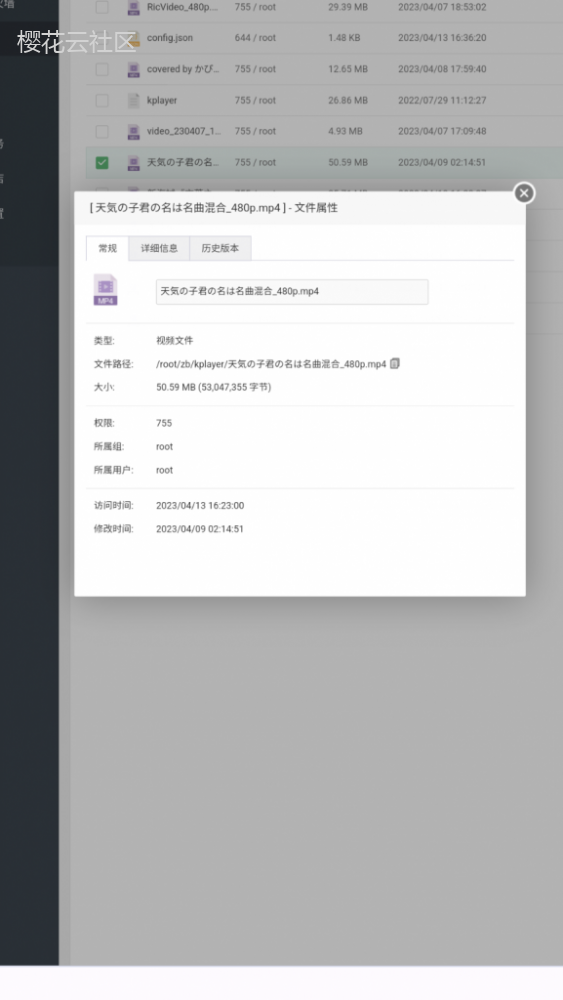This screenshot has width=563, height=1000.
Task: Click the date 2023/04/07 18:53:02
Action: click(442, 7)
